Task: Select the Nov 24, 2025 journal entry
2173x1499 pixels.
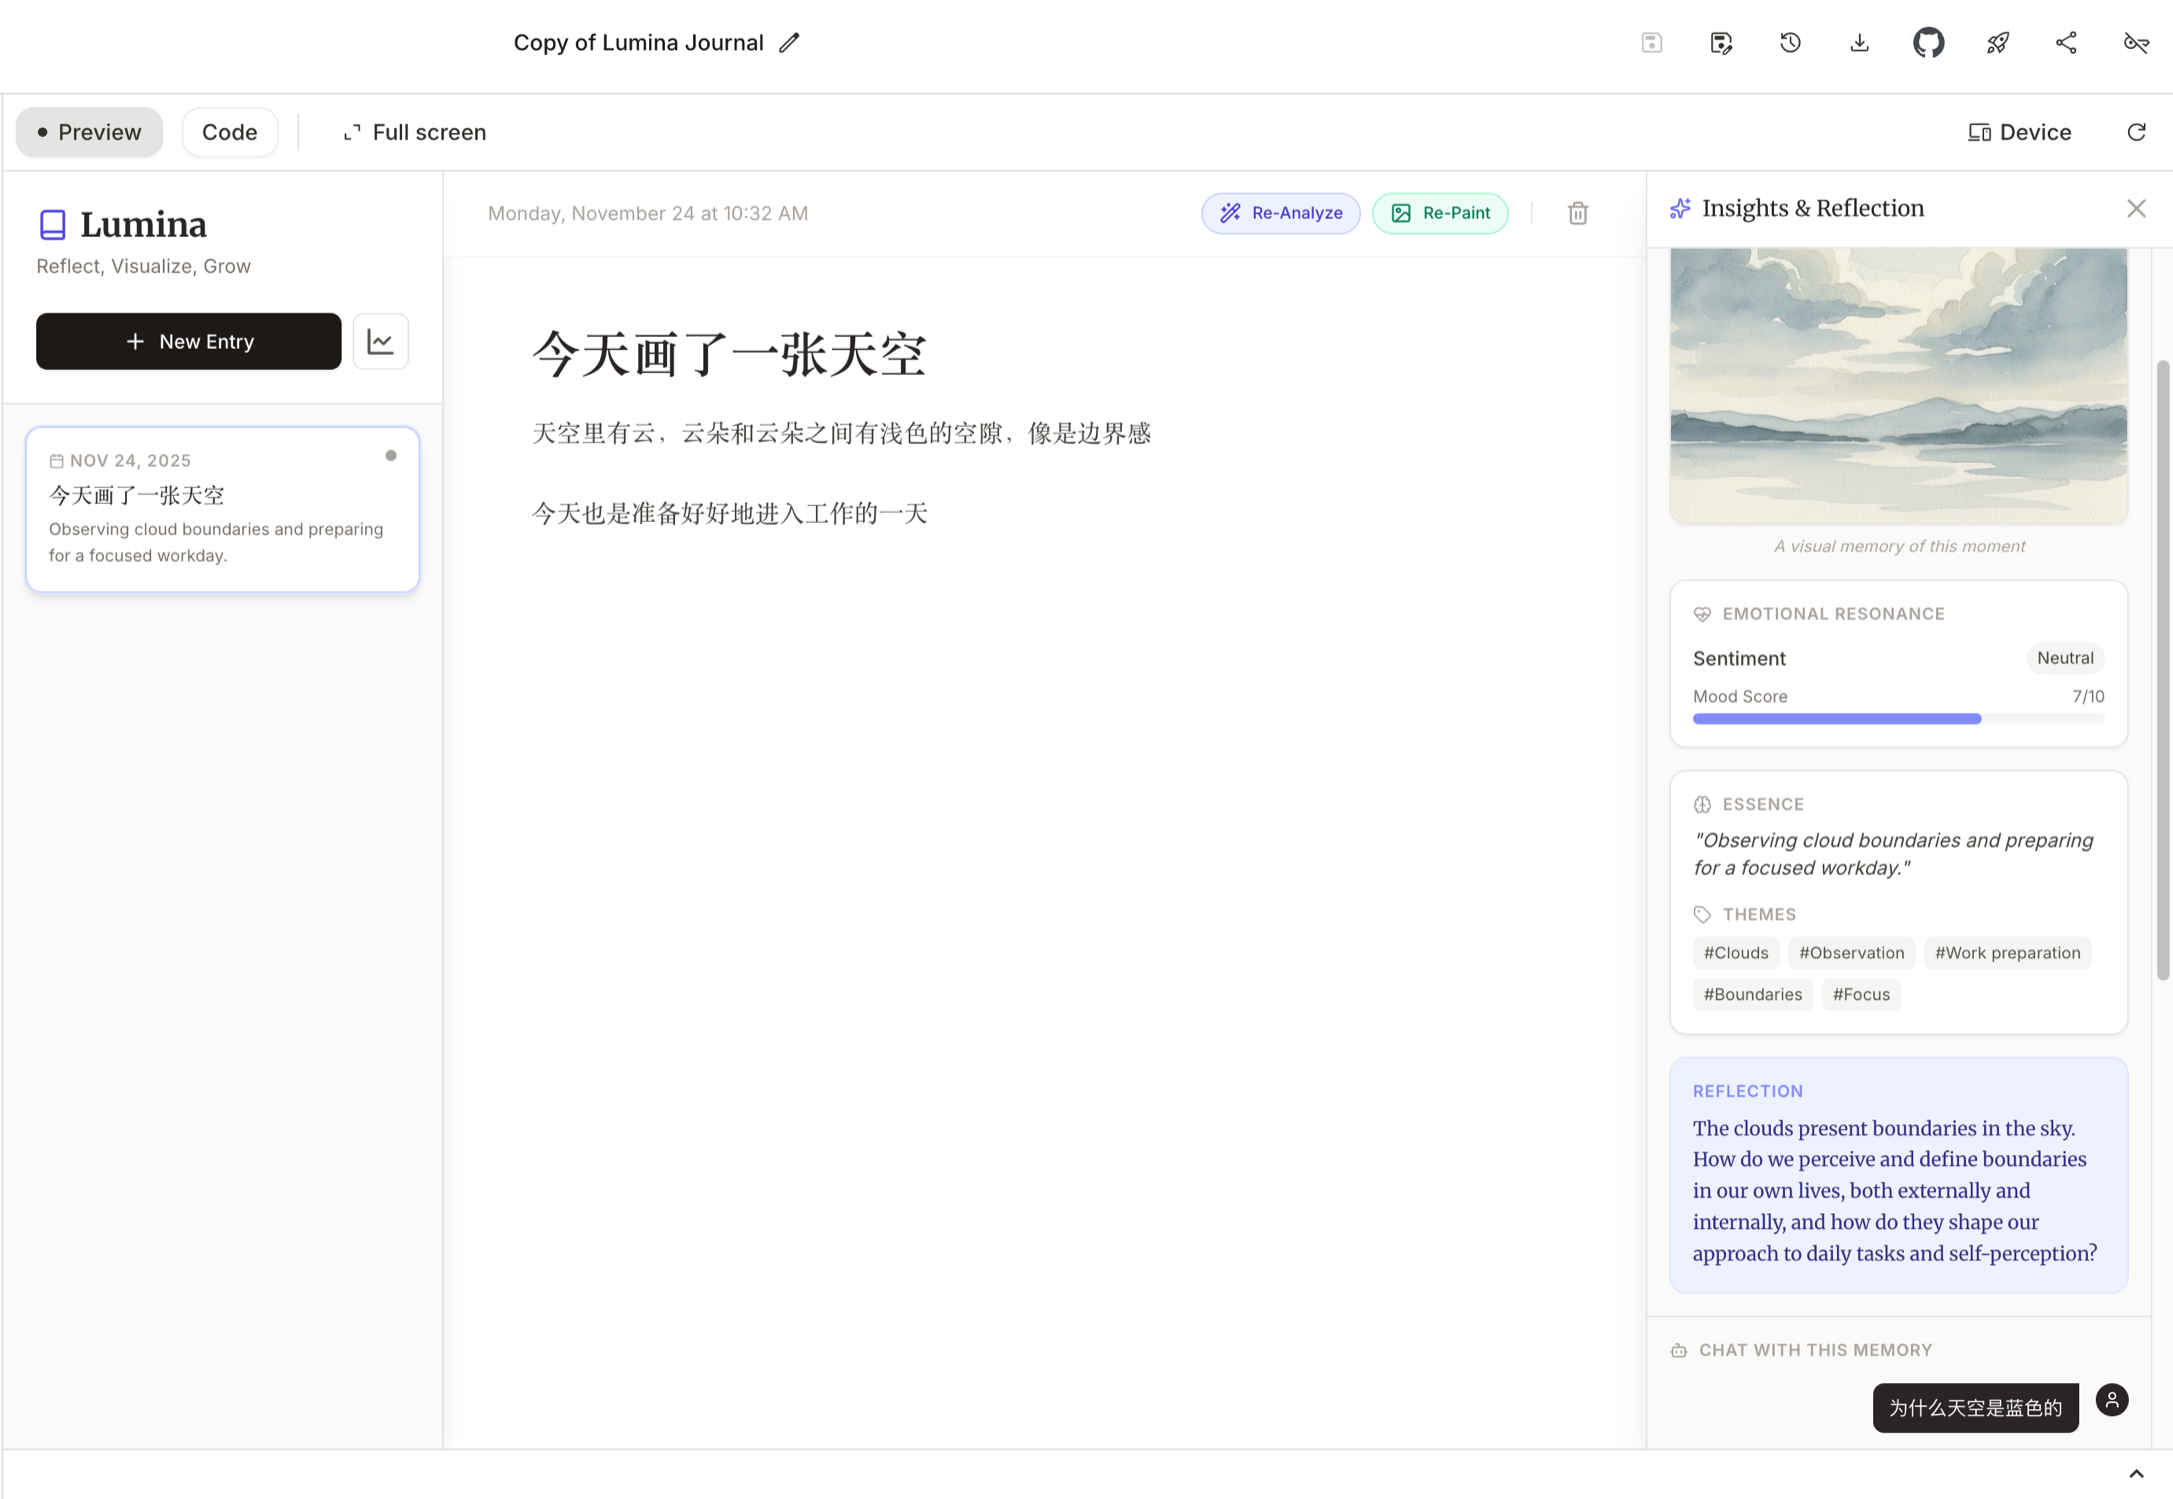Action: pos(222,509)
